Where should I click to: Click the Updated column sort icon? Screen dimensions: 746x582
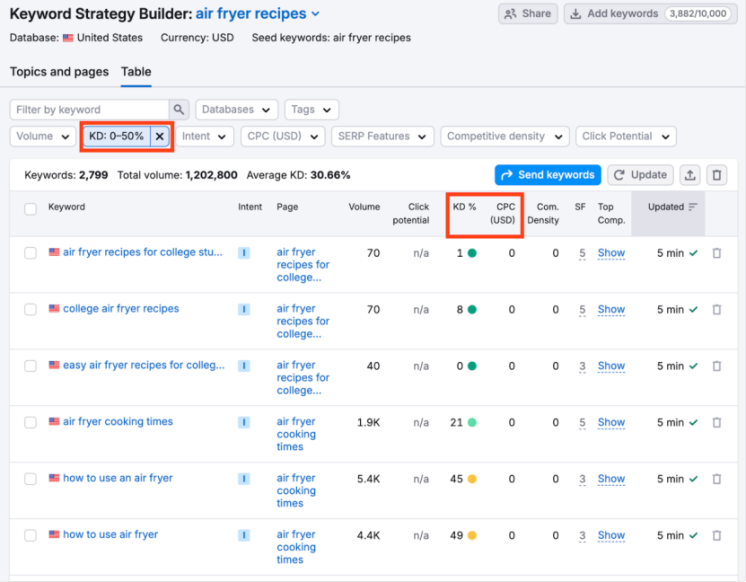693,207
